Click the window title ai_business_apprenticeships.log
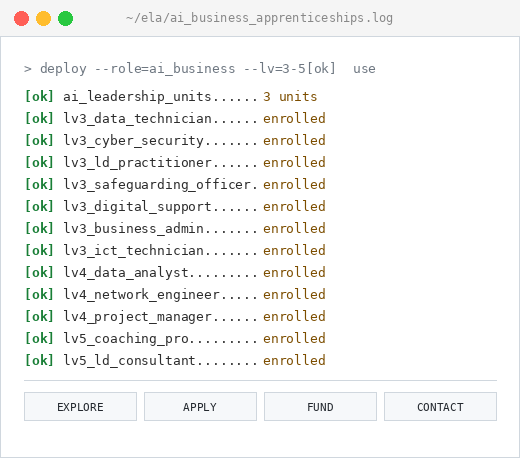 point(259,18)
